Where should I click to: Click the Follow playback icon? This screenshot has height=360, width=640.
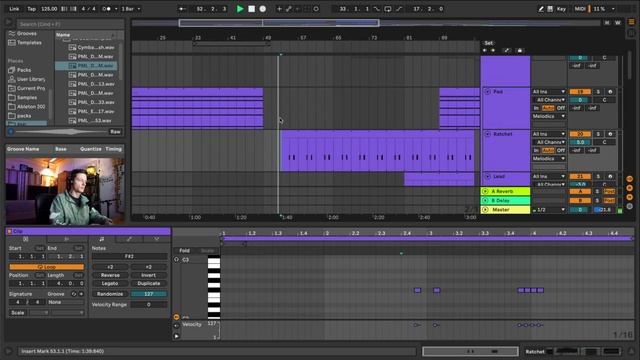point(182,9)
